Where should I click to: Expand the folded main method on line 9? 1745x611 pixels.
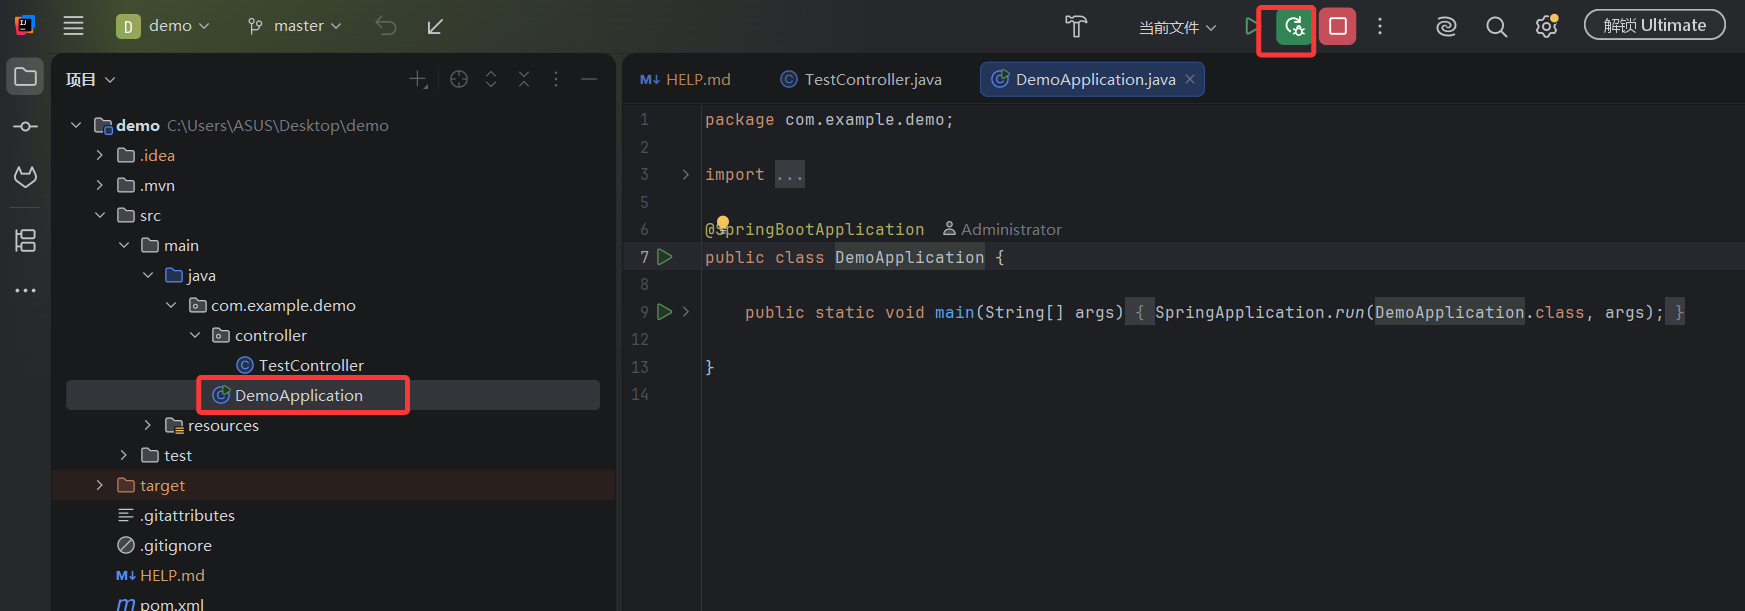686,312
